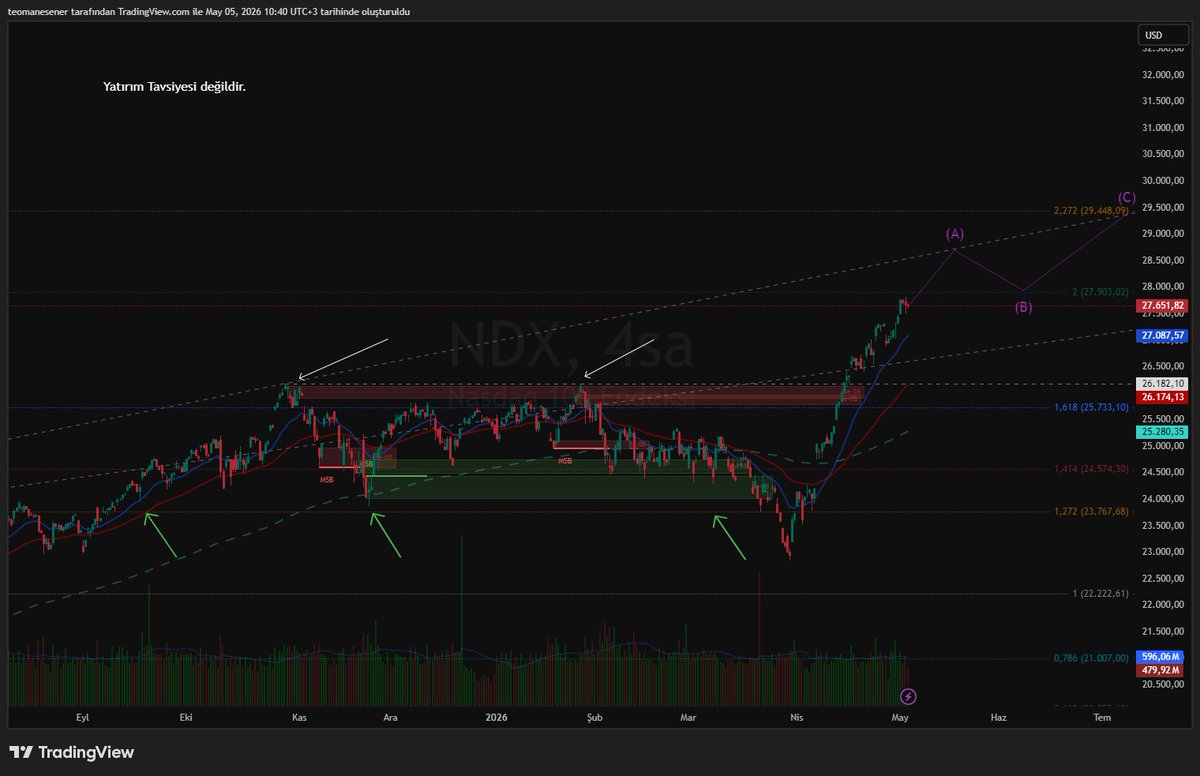Viewport: 1200px width, 776px height.
Task: Select the (B) wave label
Action: (1023, 307)
